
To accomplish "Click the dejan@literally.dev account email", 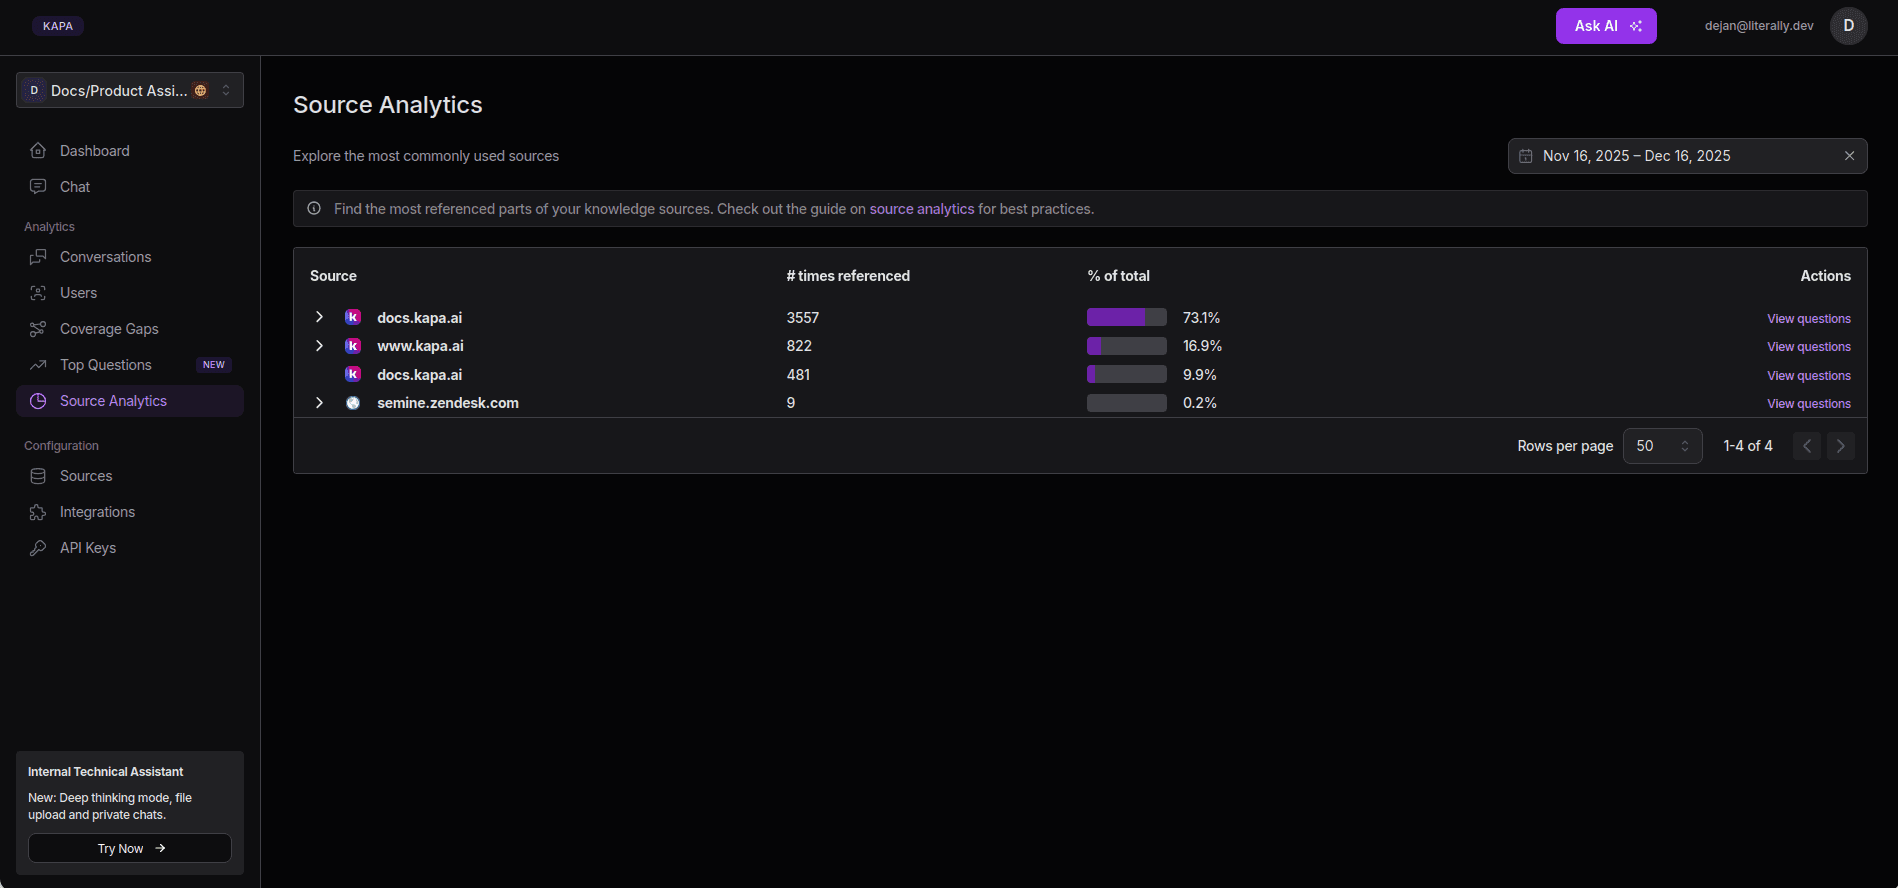I will [x=1759, y=26].
